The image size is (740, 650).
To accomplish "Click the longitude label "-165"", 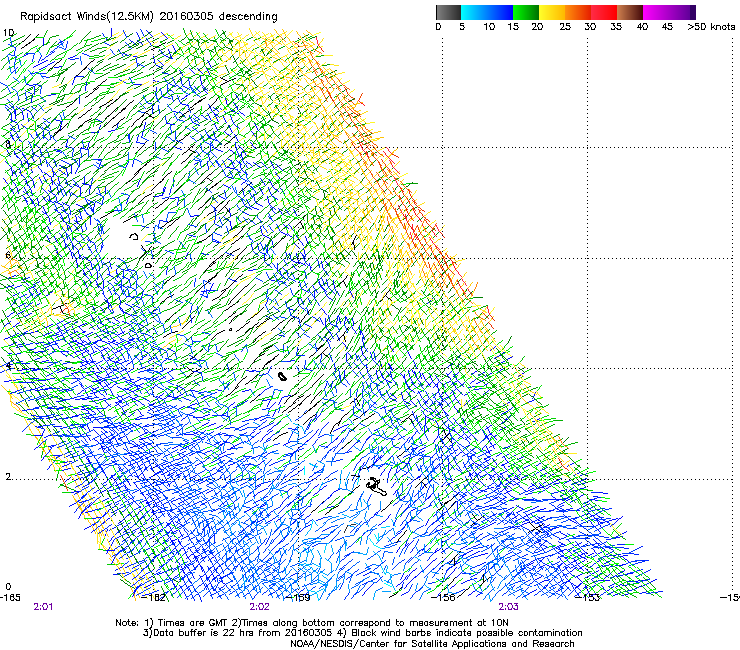I will (x=10, y=598).
